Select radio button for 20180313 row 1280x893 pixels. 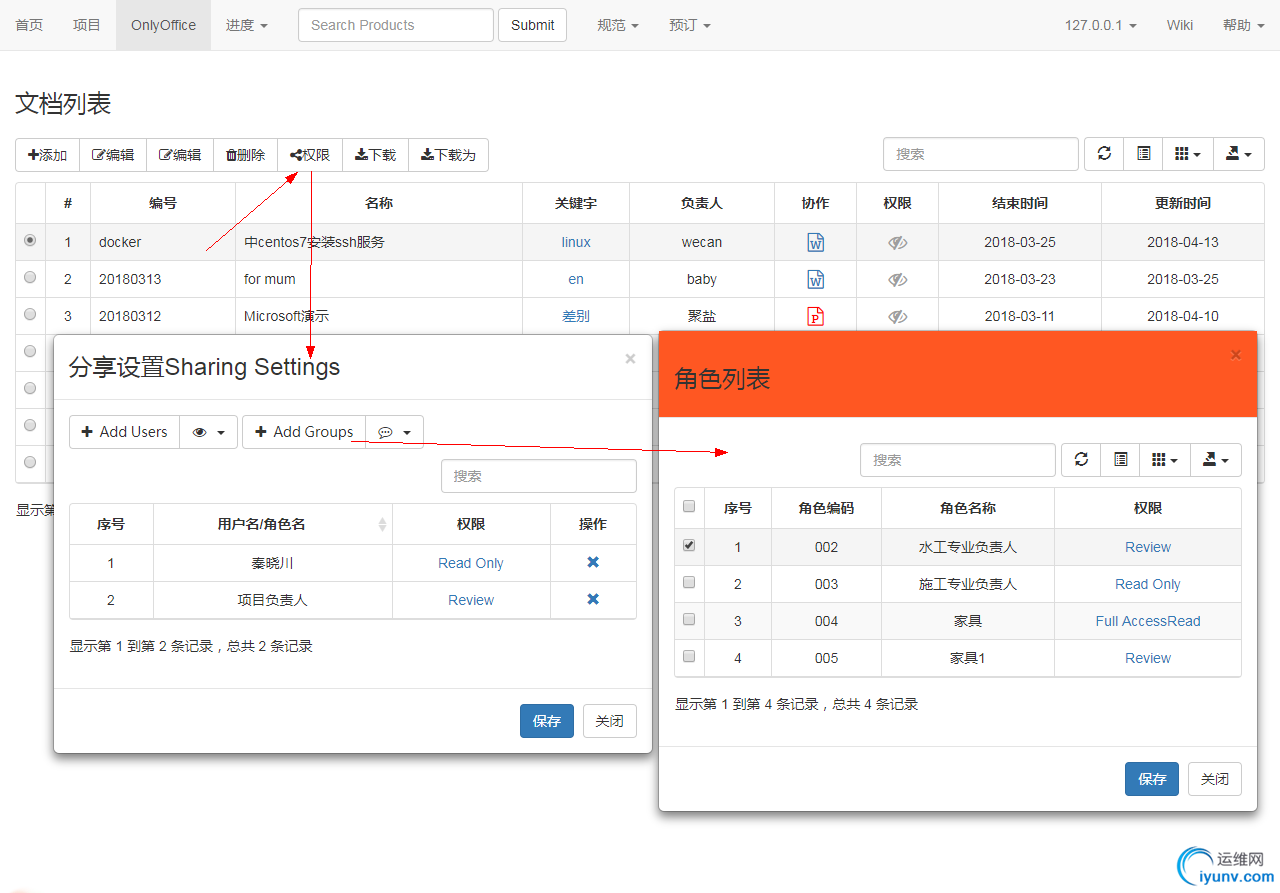30,277
